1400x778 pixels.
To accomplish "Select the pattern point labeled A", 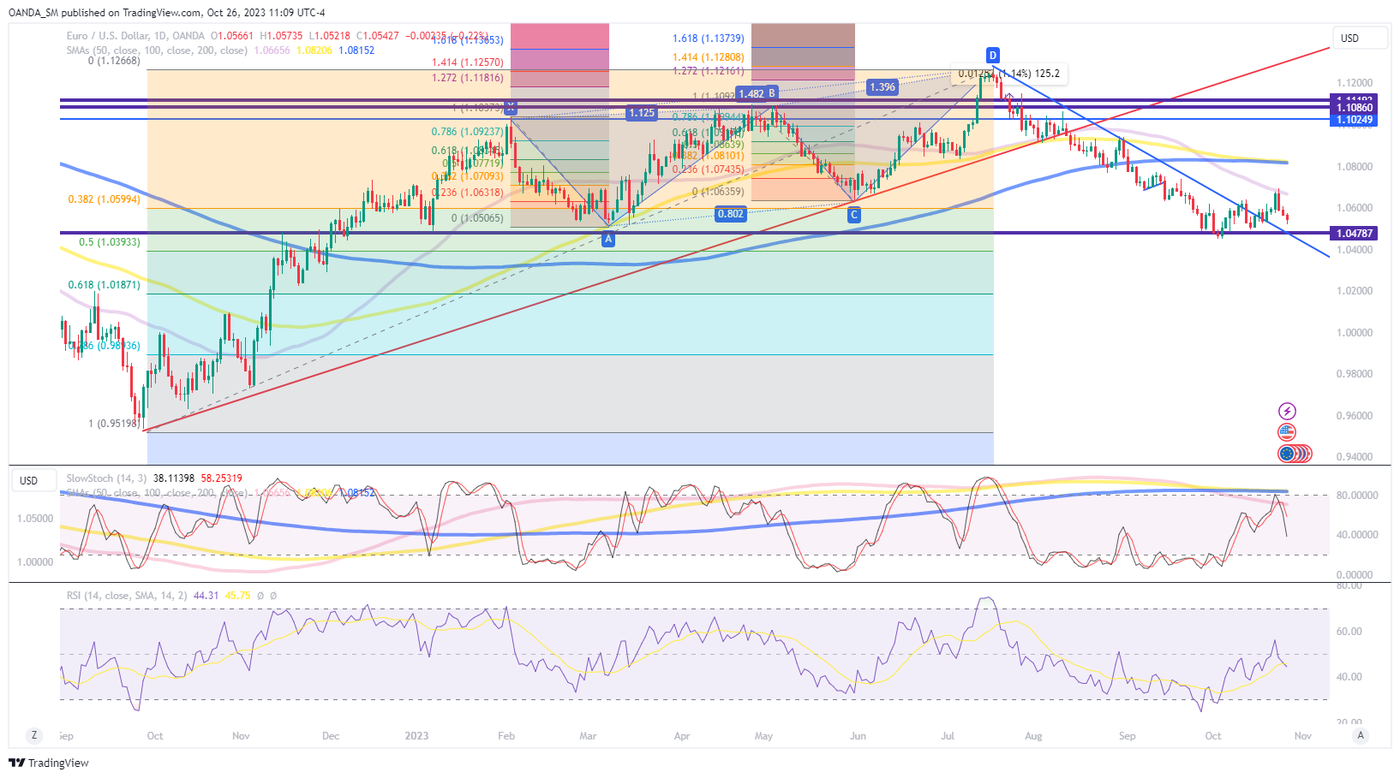I will (608, 240).
